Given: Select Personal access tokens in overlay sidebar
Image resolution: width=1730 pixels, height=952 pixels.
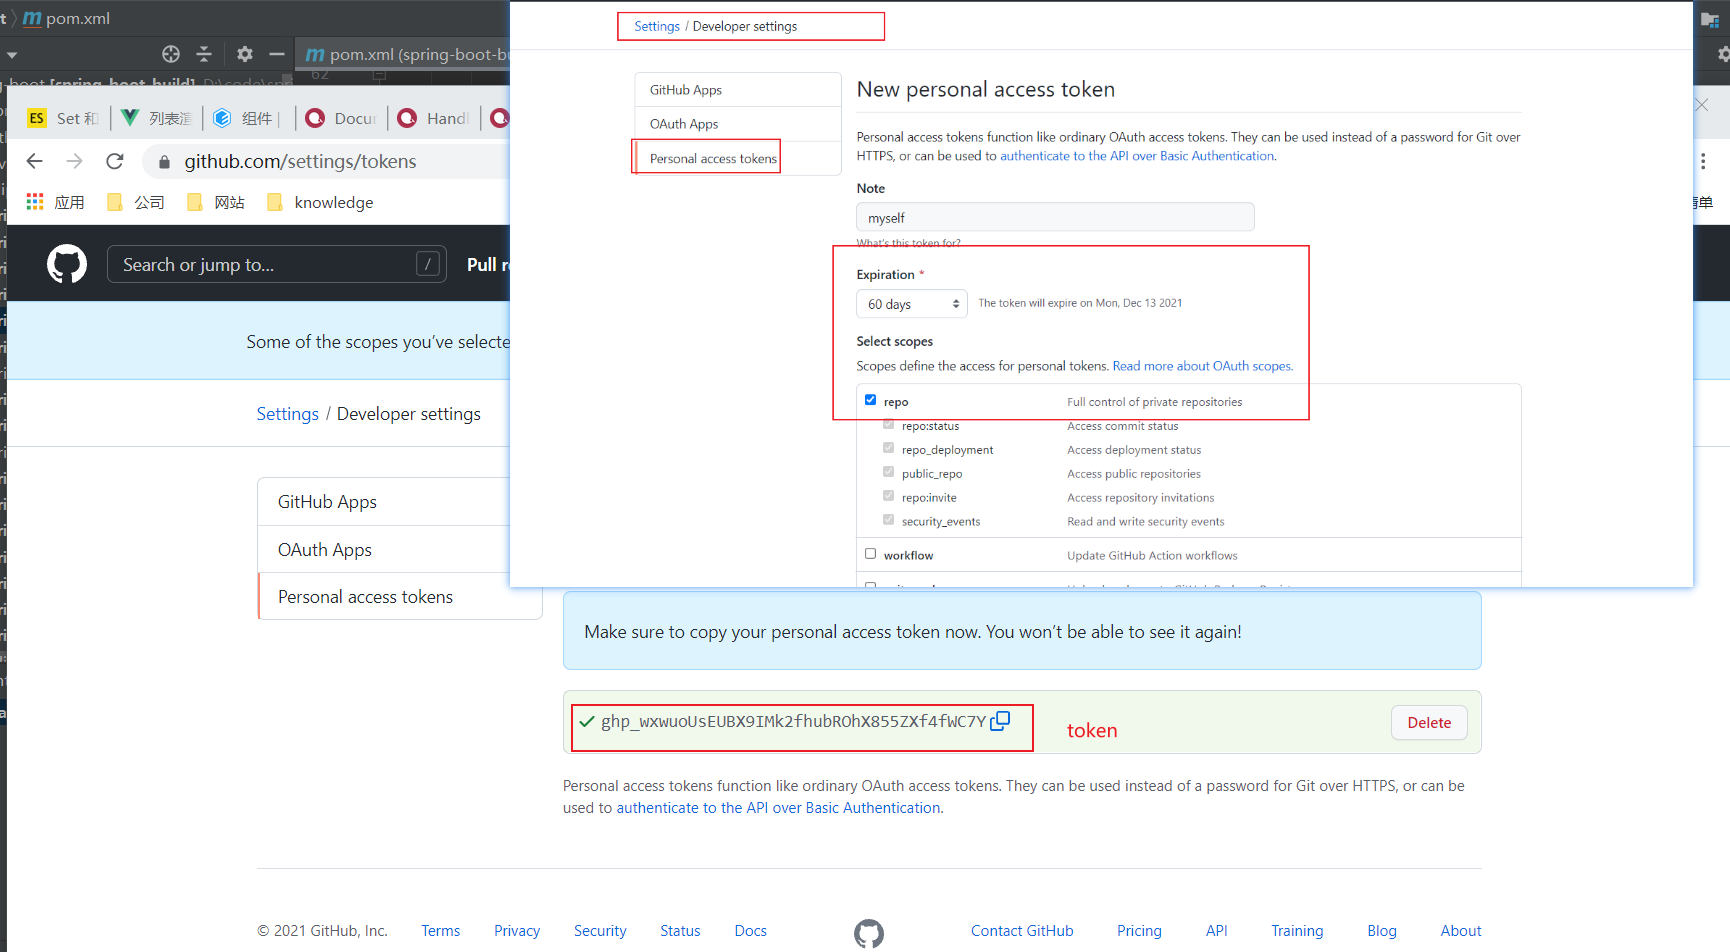Looking at the screenshot, I should [x=737, y=158].
